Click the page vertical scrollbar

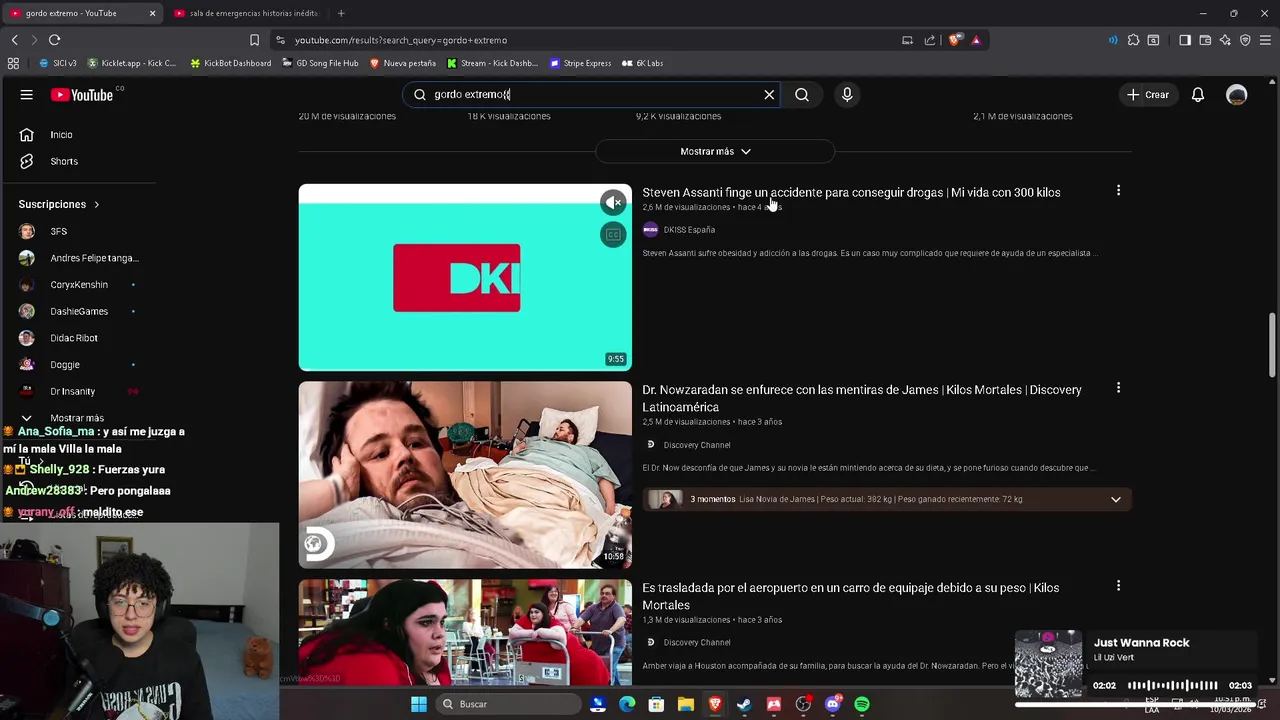(1272, 345)
